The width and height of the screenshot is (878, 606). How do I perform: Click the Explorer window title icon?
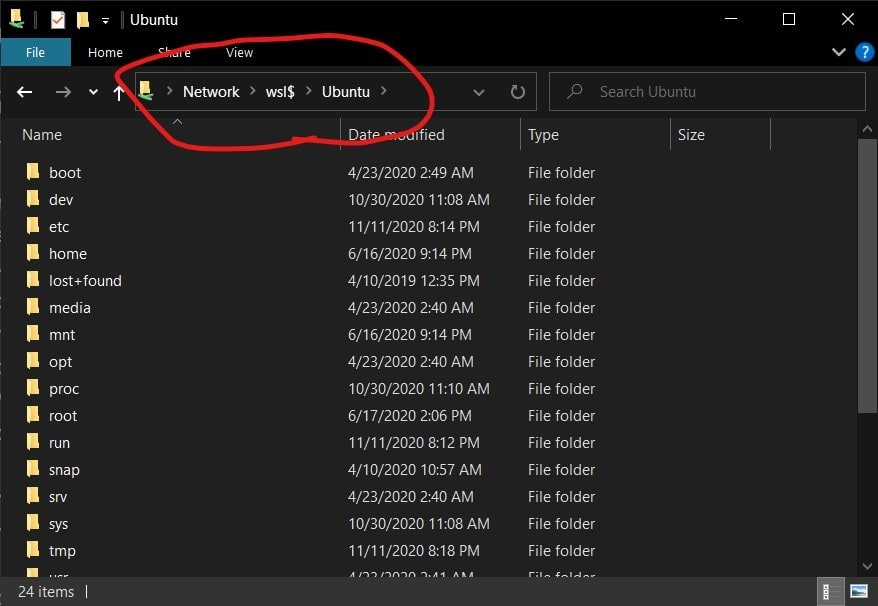point(17,20)
